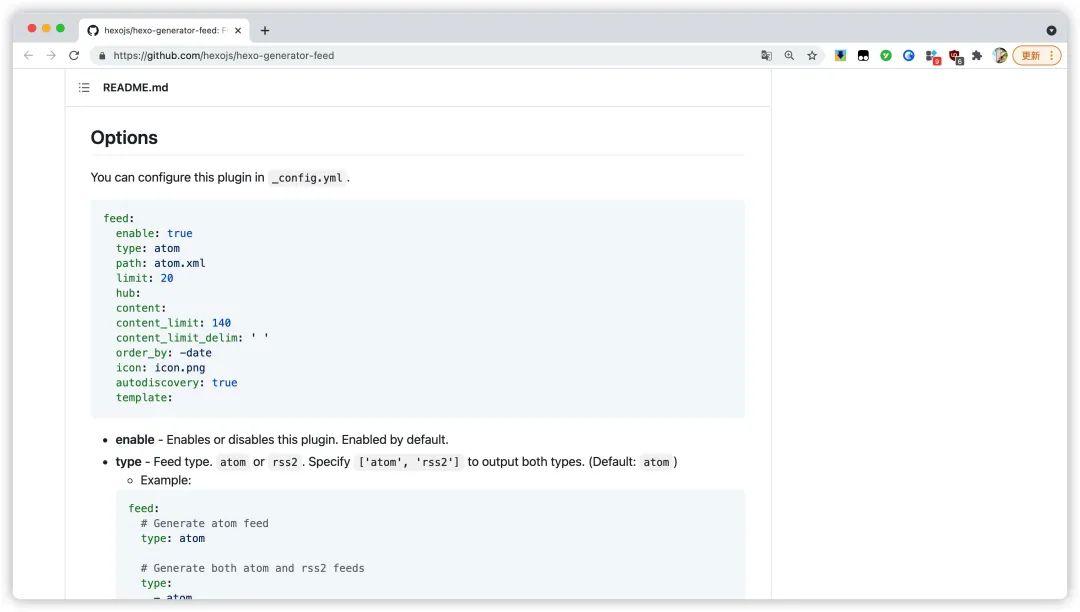Viewport: 1080px width, 612px height.
Task: Open a new browser tab
Action: (x=265, y=30)
